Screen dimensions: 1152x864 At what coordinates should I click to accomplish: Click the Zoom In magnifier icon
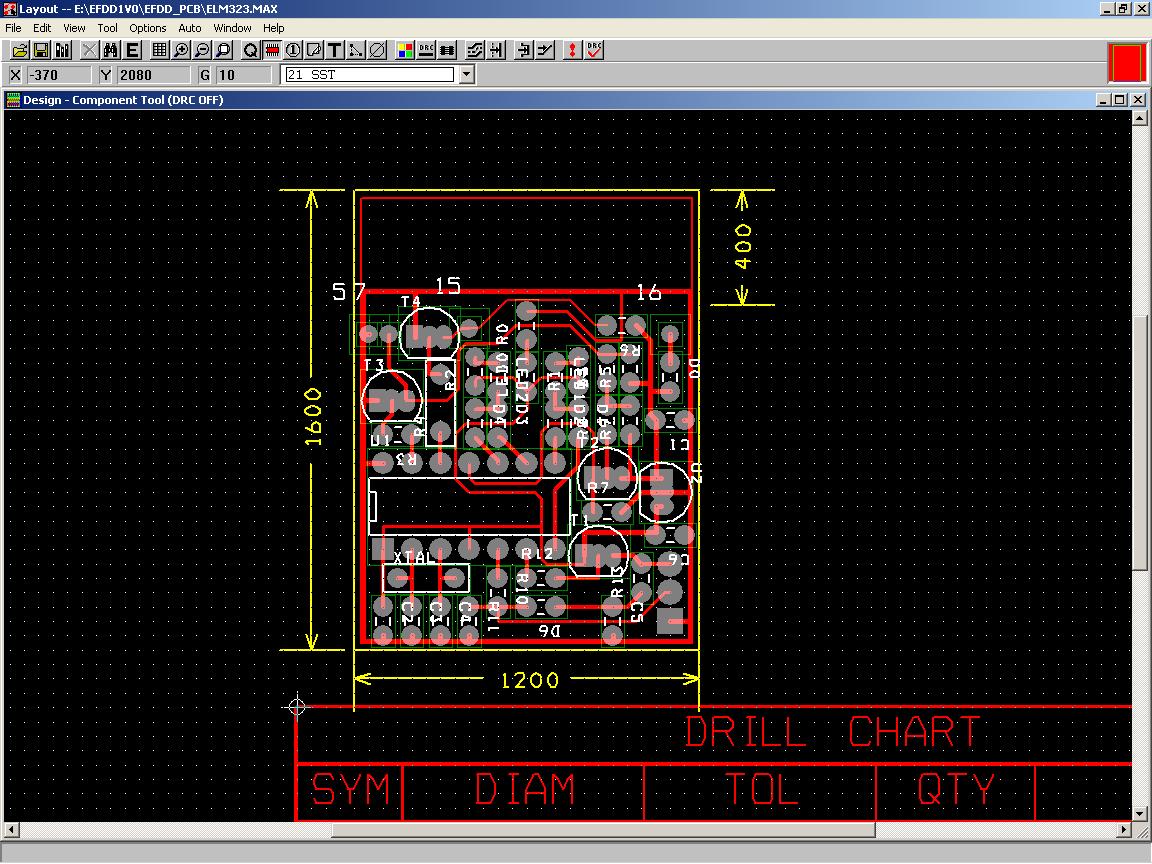point(181,50)
